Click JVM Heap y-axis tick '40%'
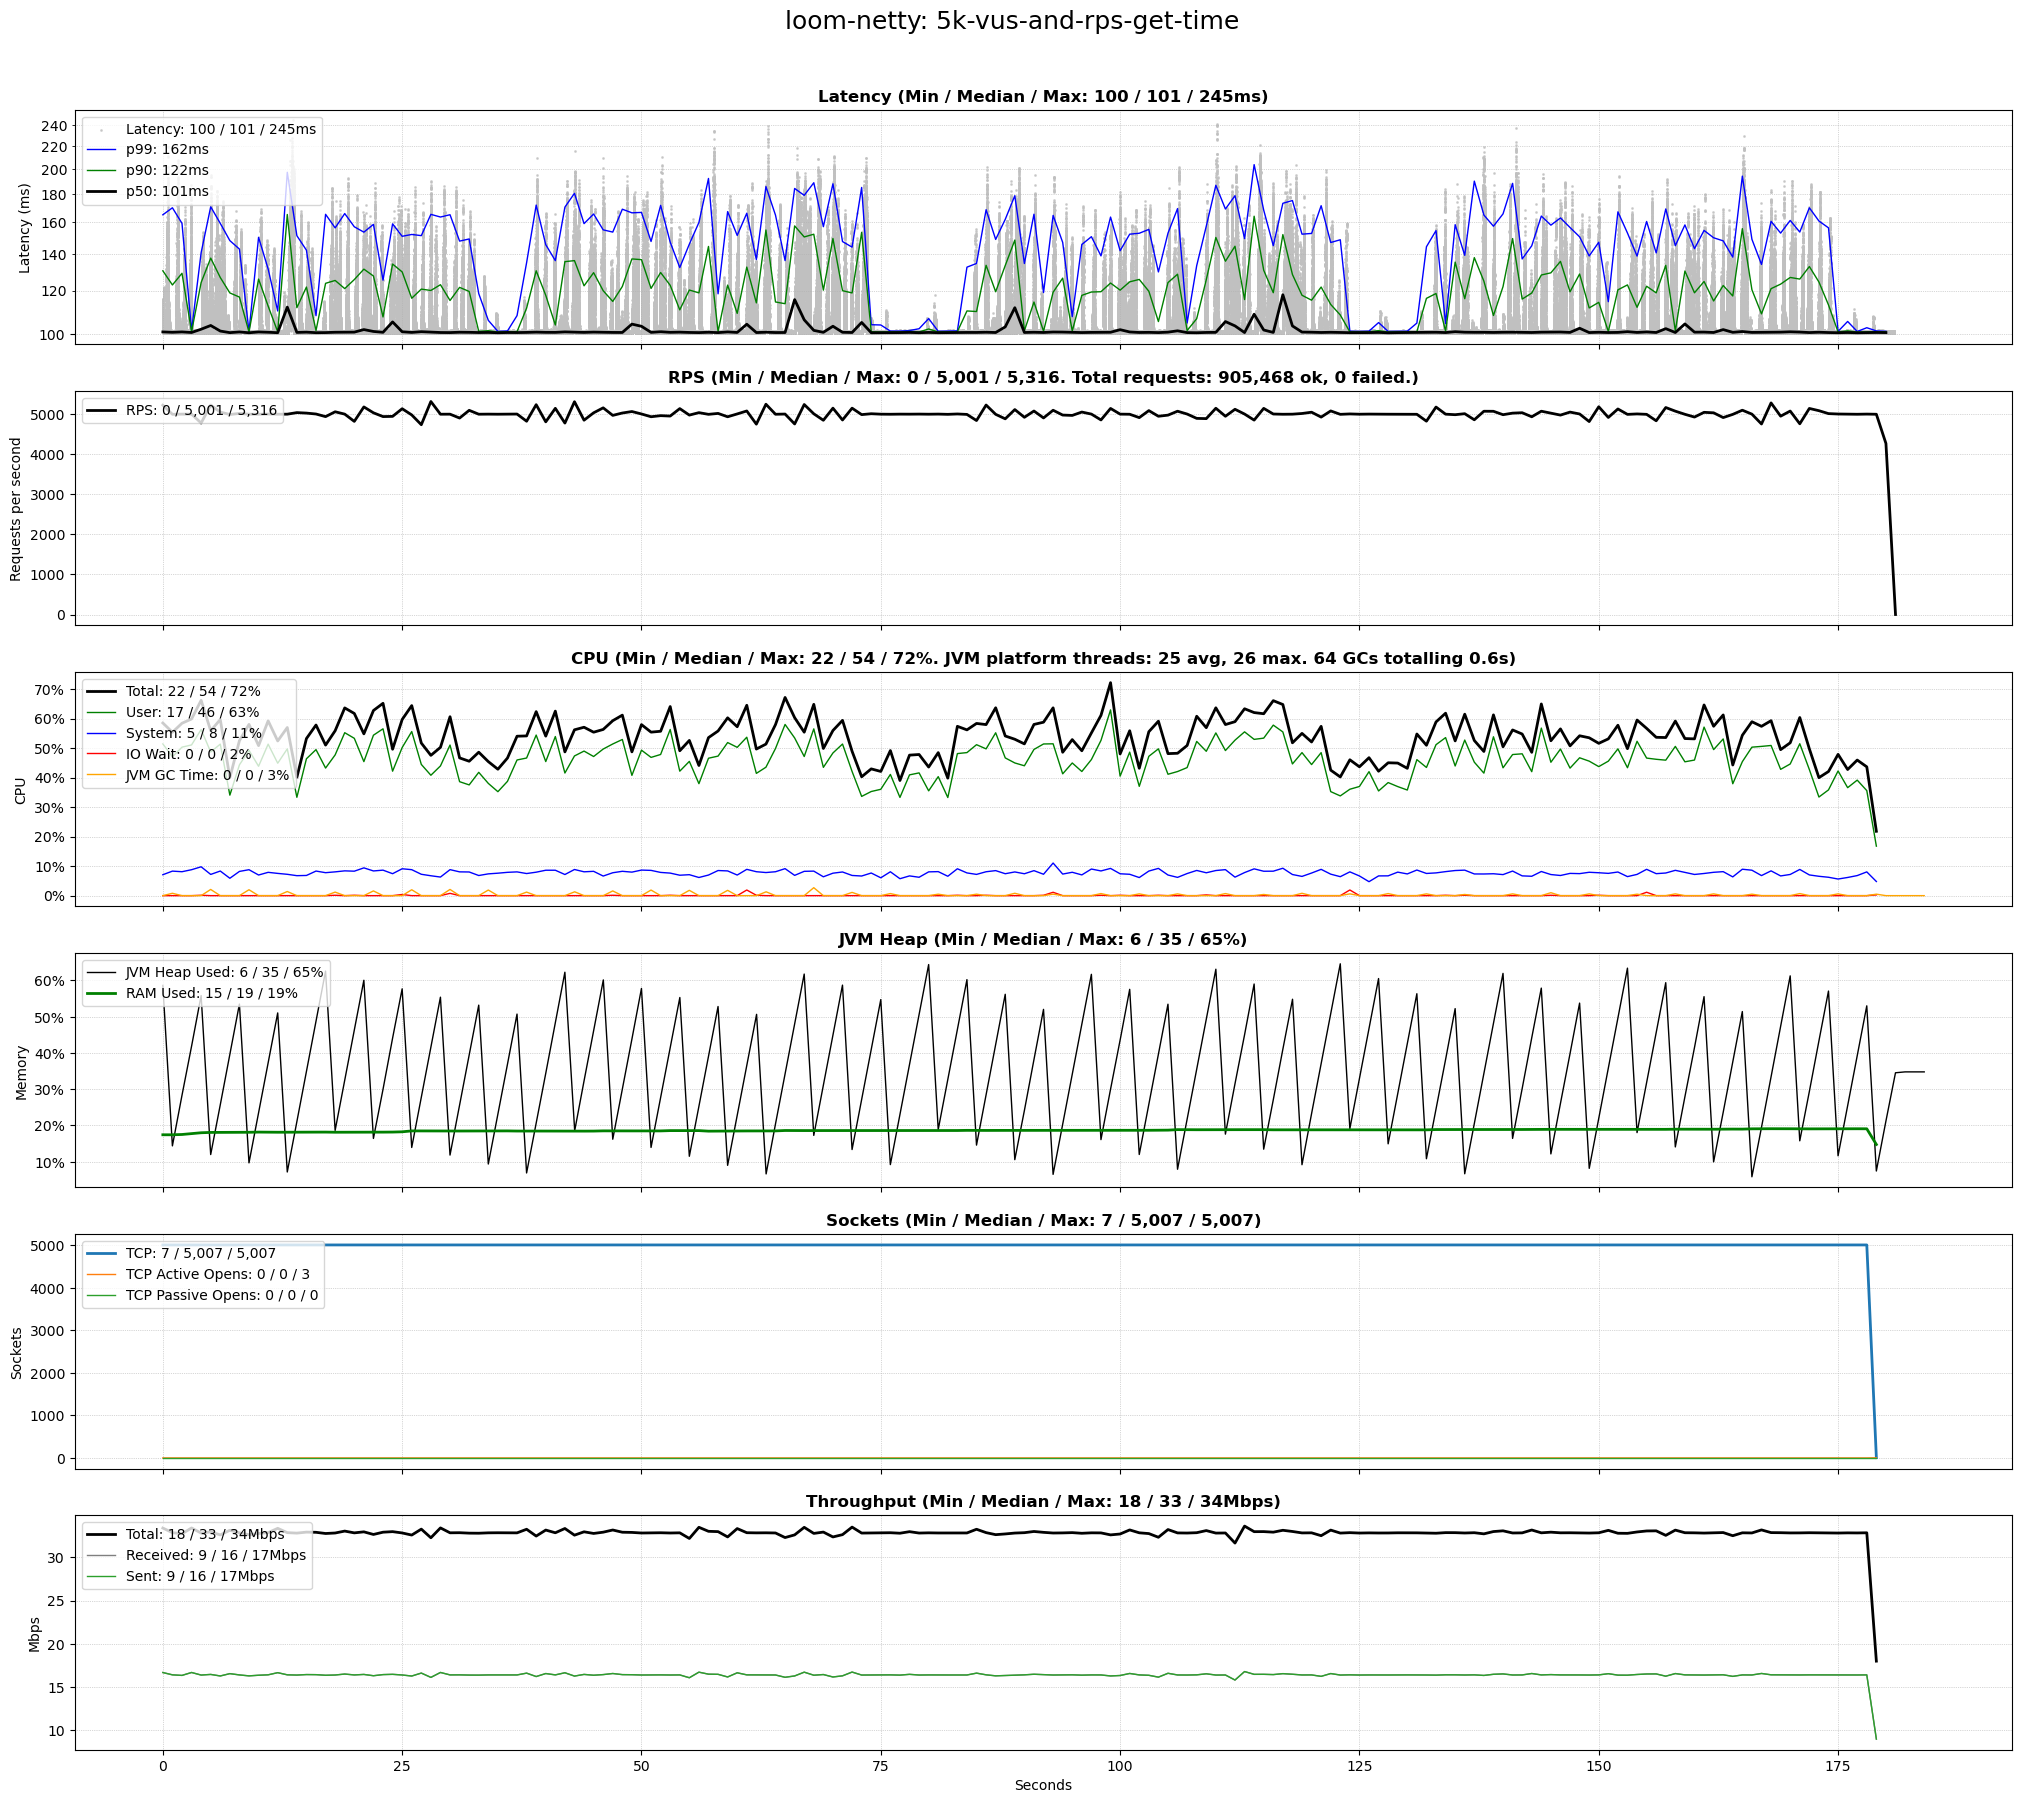Screen dimensions: 2022x1803 50,1054
